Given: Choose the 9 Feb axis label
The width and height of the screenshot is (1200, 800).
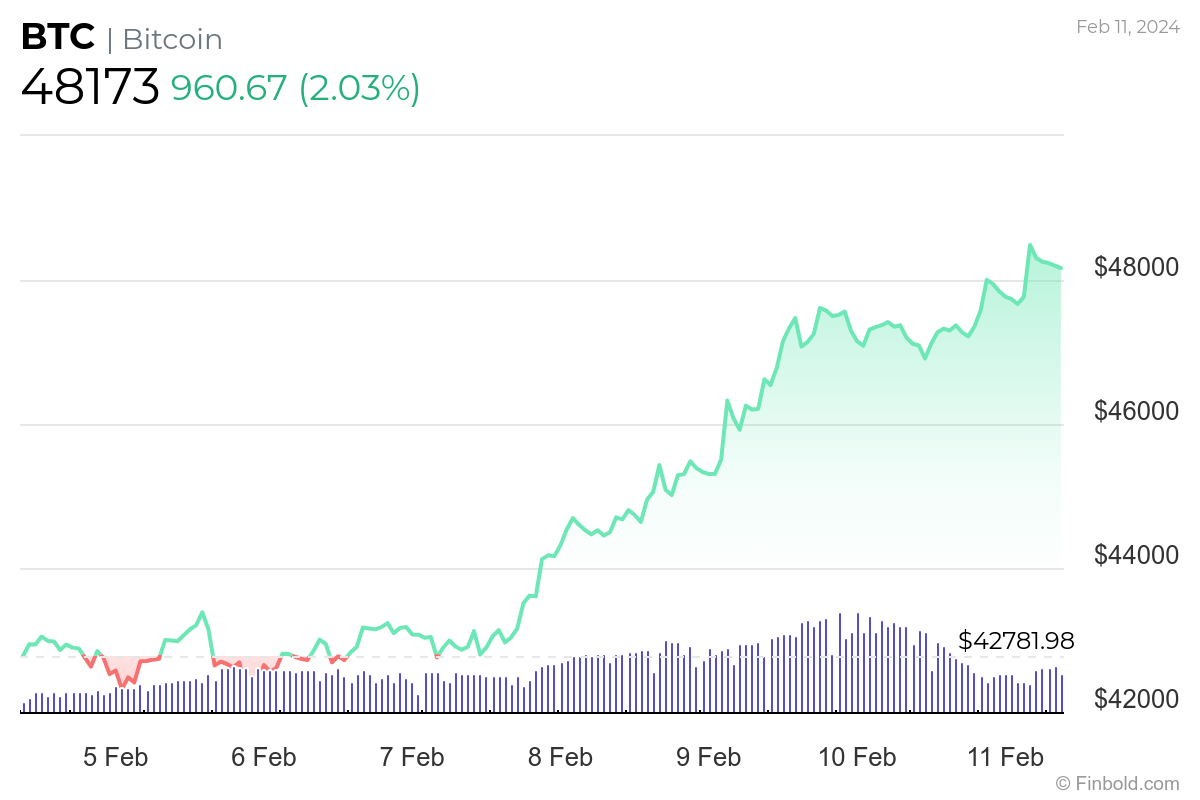Looking at the screenshot, I should pos(708,757).
